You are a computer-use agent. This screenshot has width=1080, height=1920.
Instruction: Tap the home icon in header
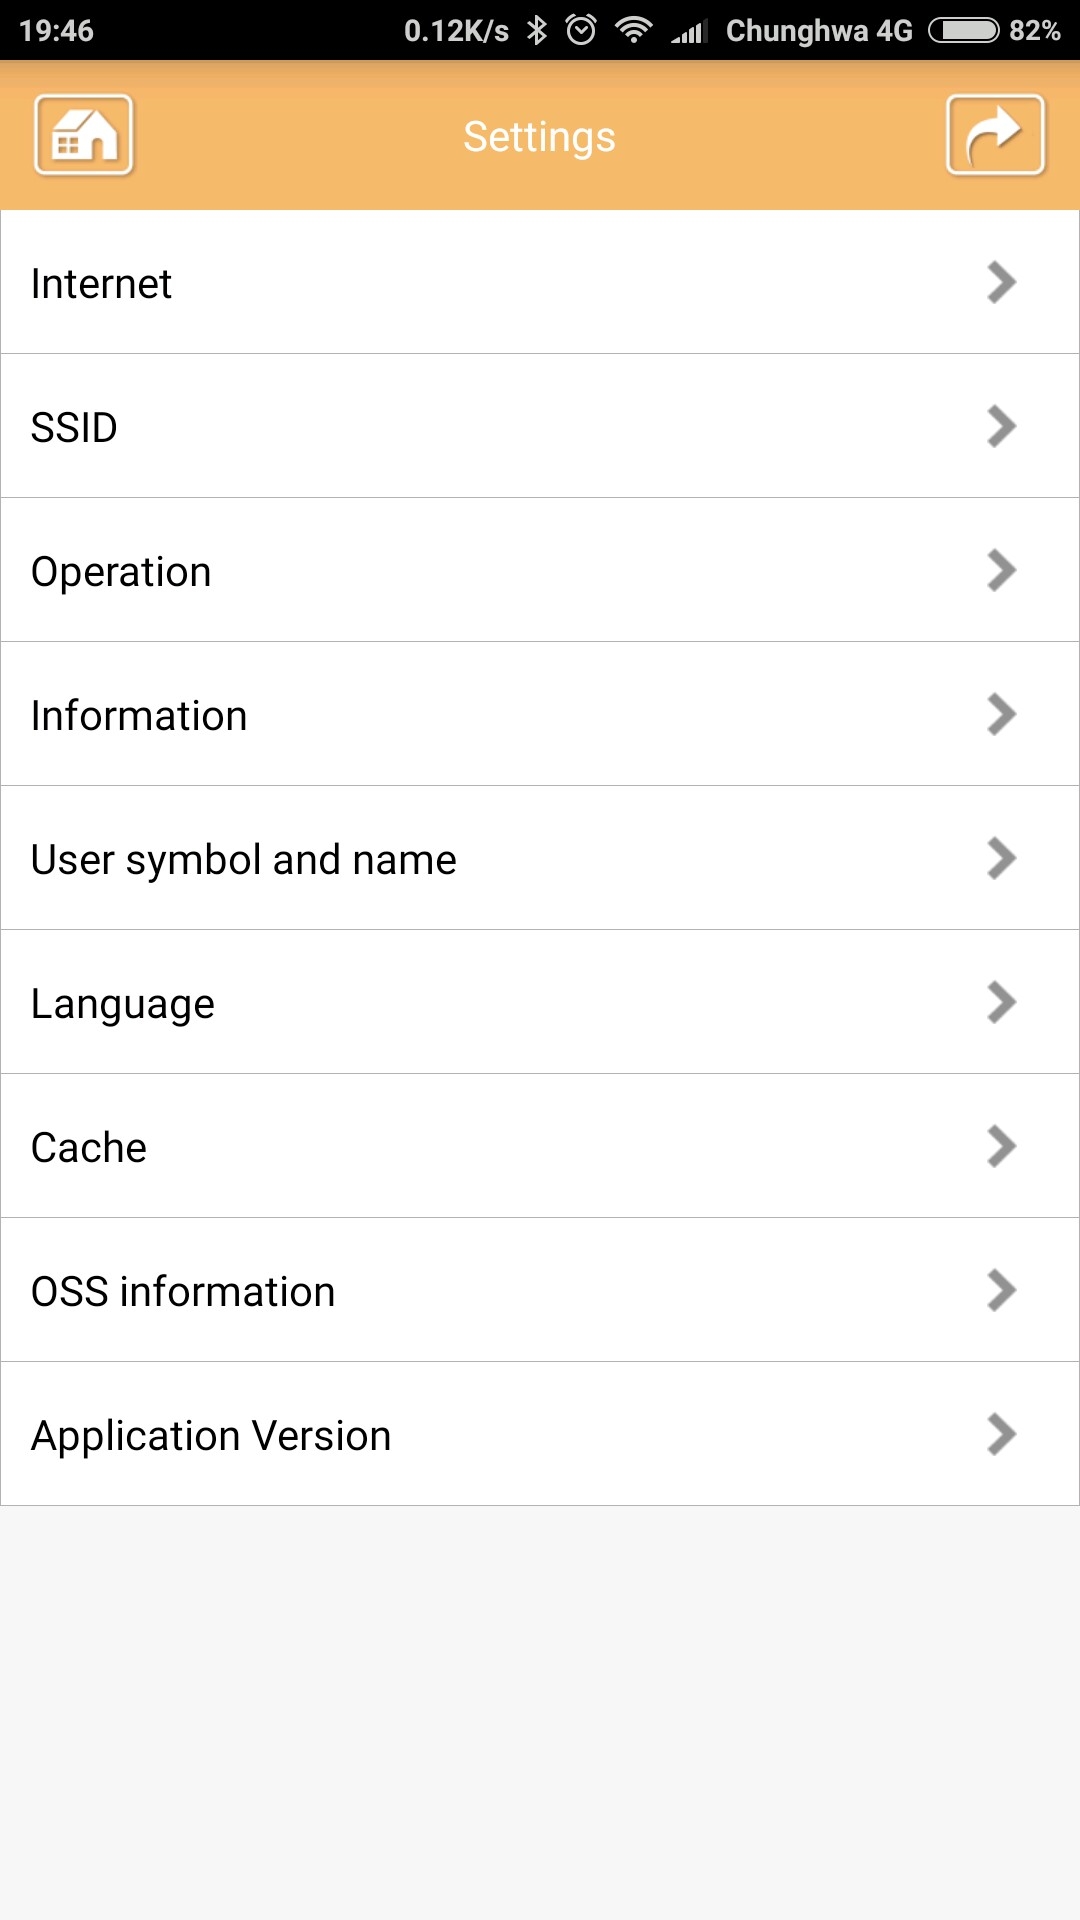tap(84, 135)
